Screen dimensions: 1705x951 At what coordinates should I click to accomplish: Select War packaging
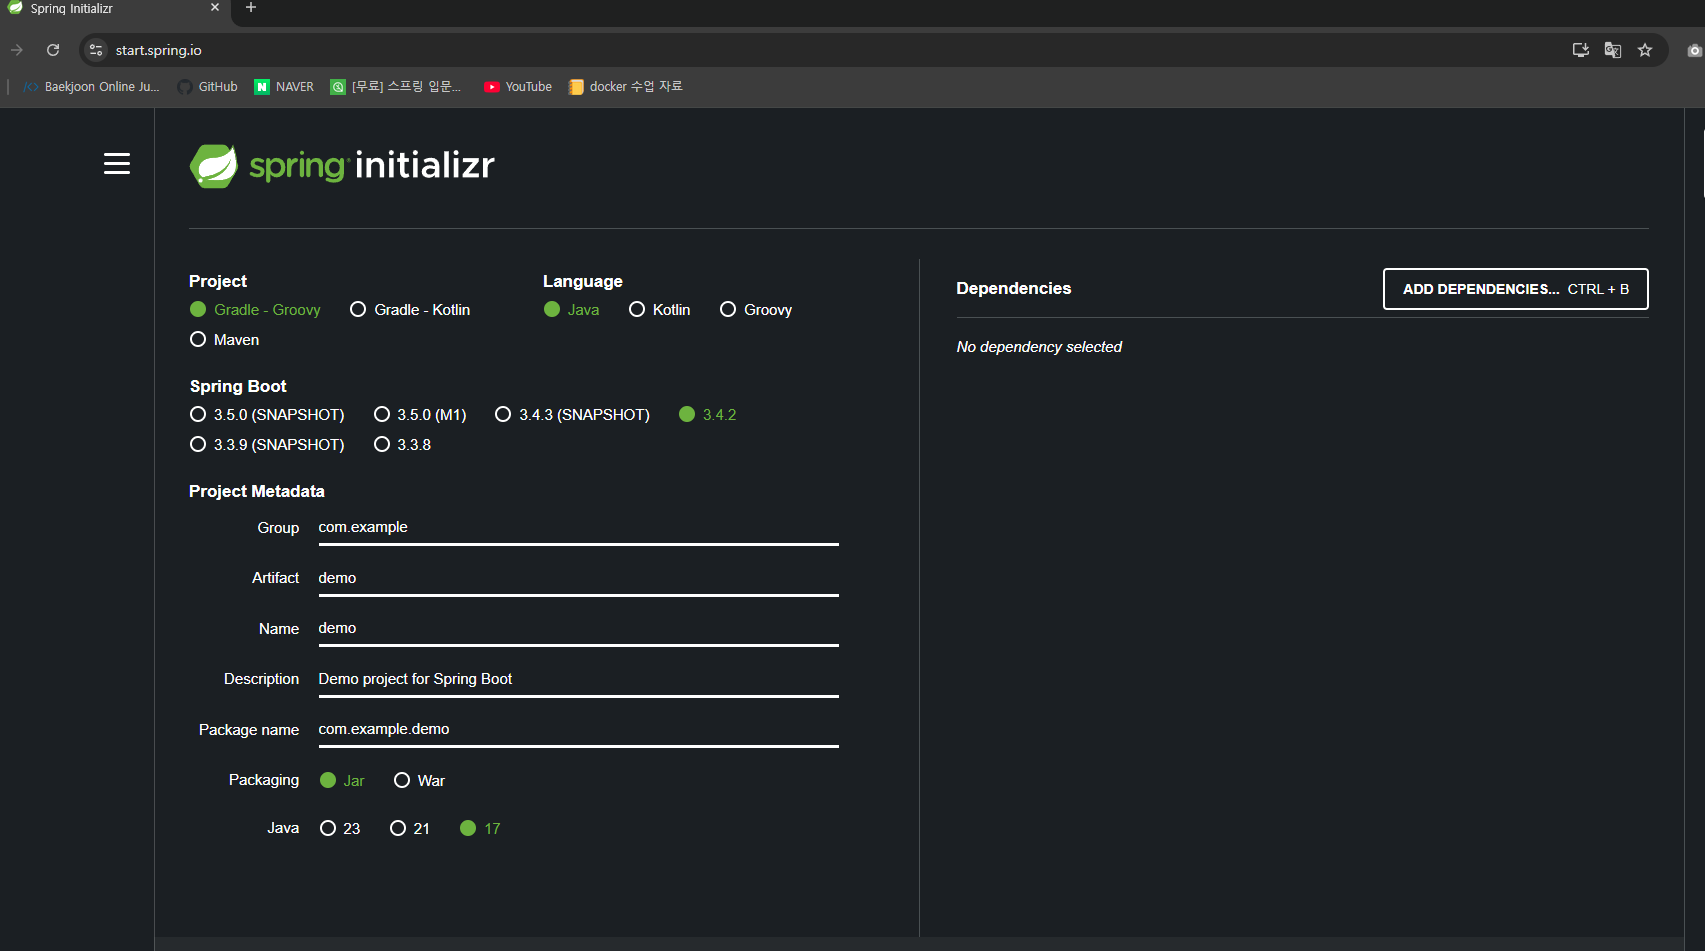tap(420, 781)
